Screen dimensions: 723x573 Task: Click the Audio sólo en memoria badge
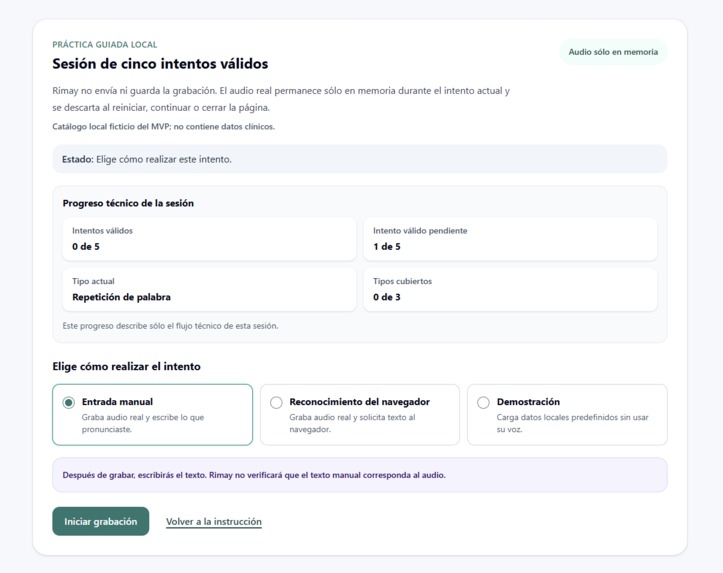click(x=613, y=52)
